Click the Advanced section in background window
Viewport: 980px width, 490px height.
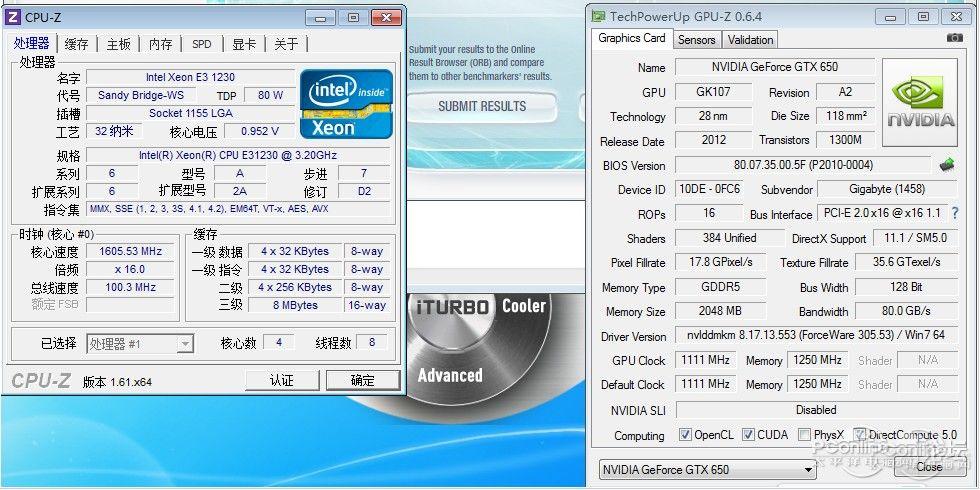tap(450, 375)
